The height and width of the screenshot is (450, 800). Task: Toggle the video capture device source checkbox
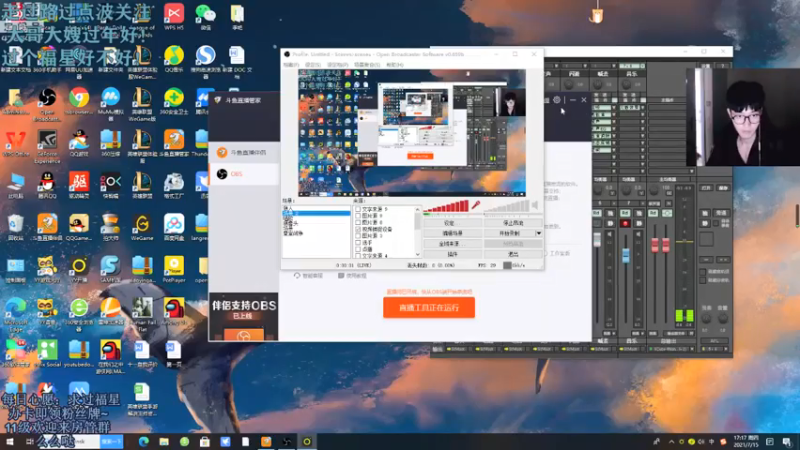click(358, 229)
